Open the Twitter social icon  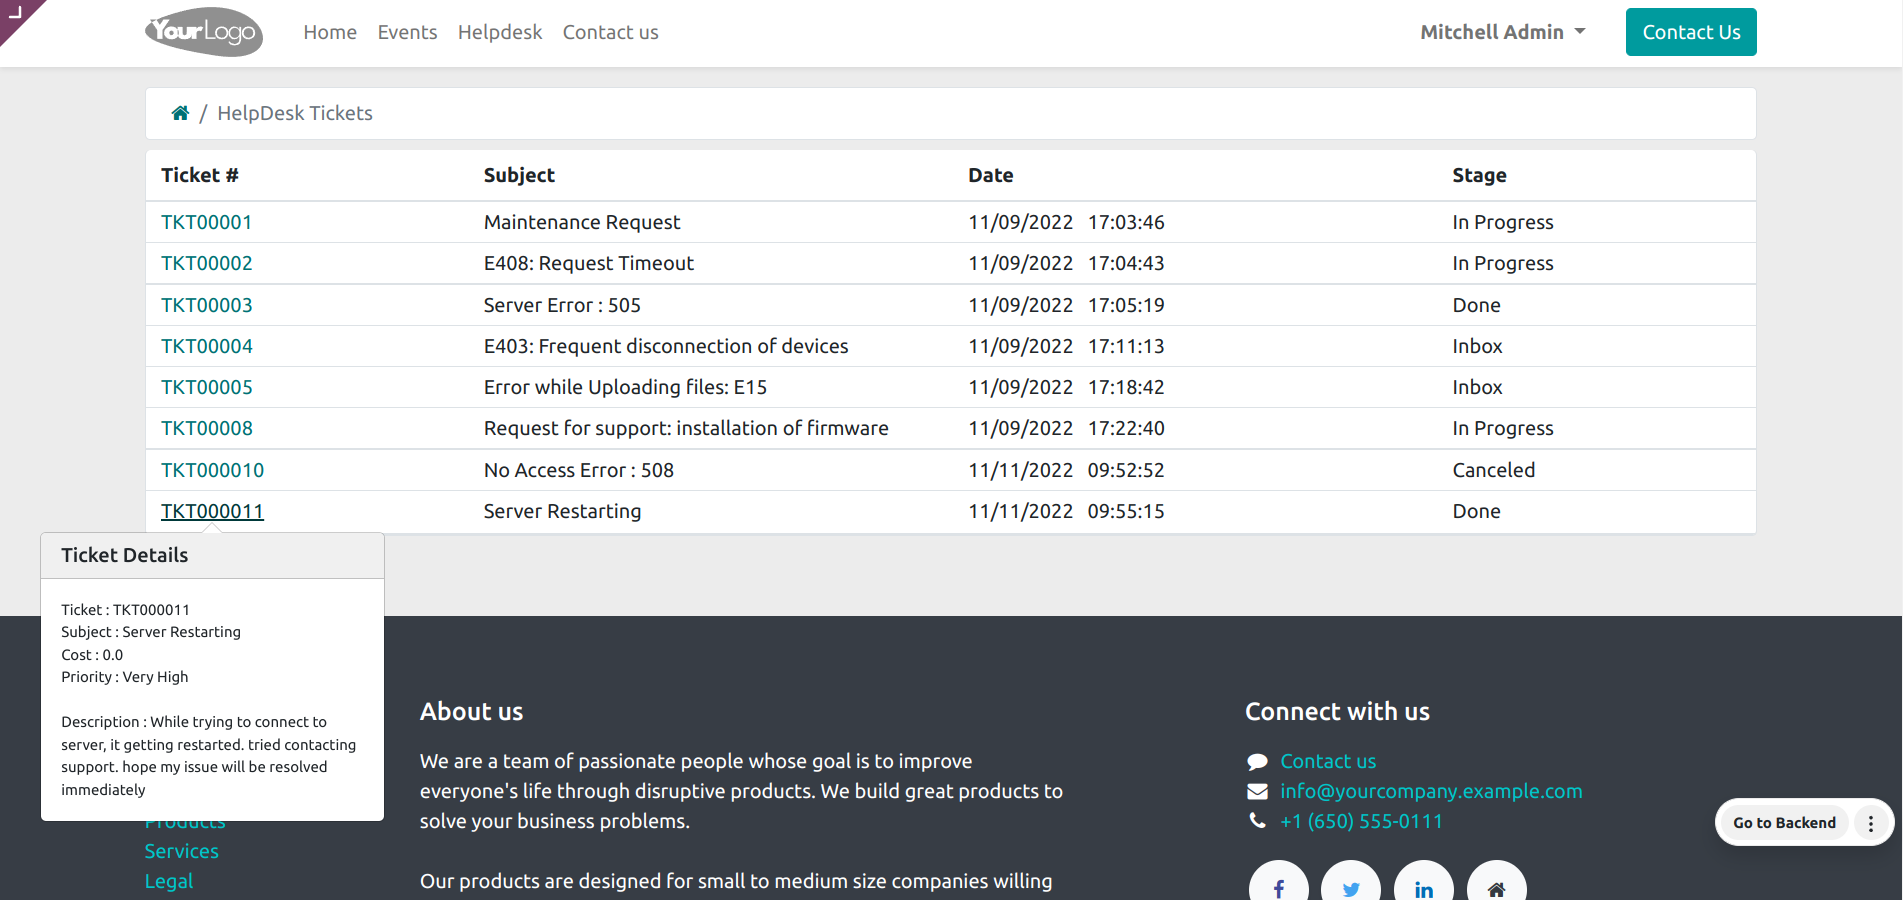[1351, 887]
